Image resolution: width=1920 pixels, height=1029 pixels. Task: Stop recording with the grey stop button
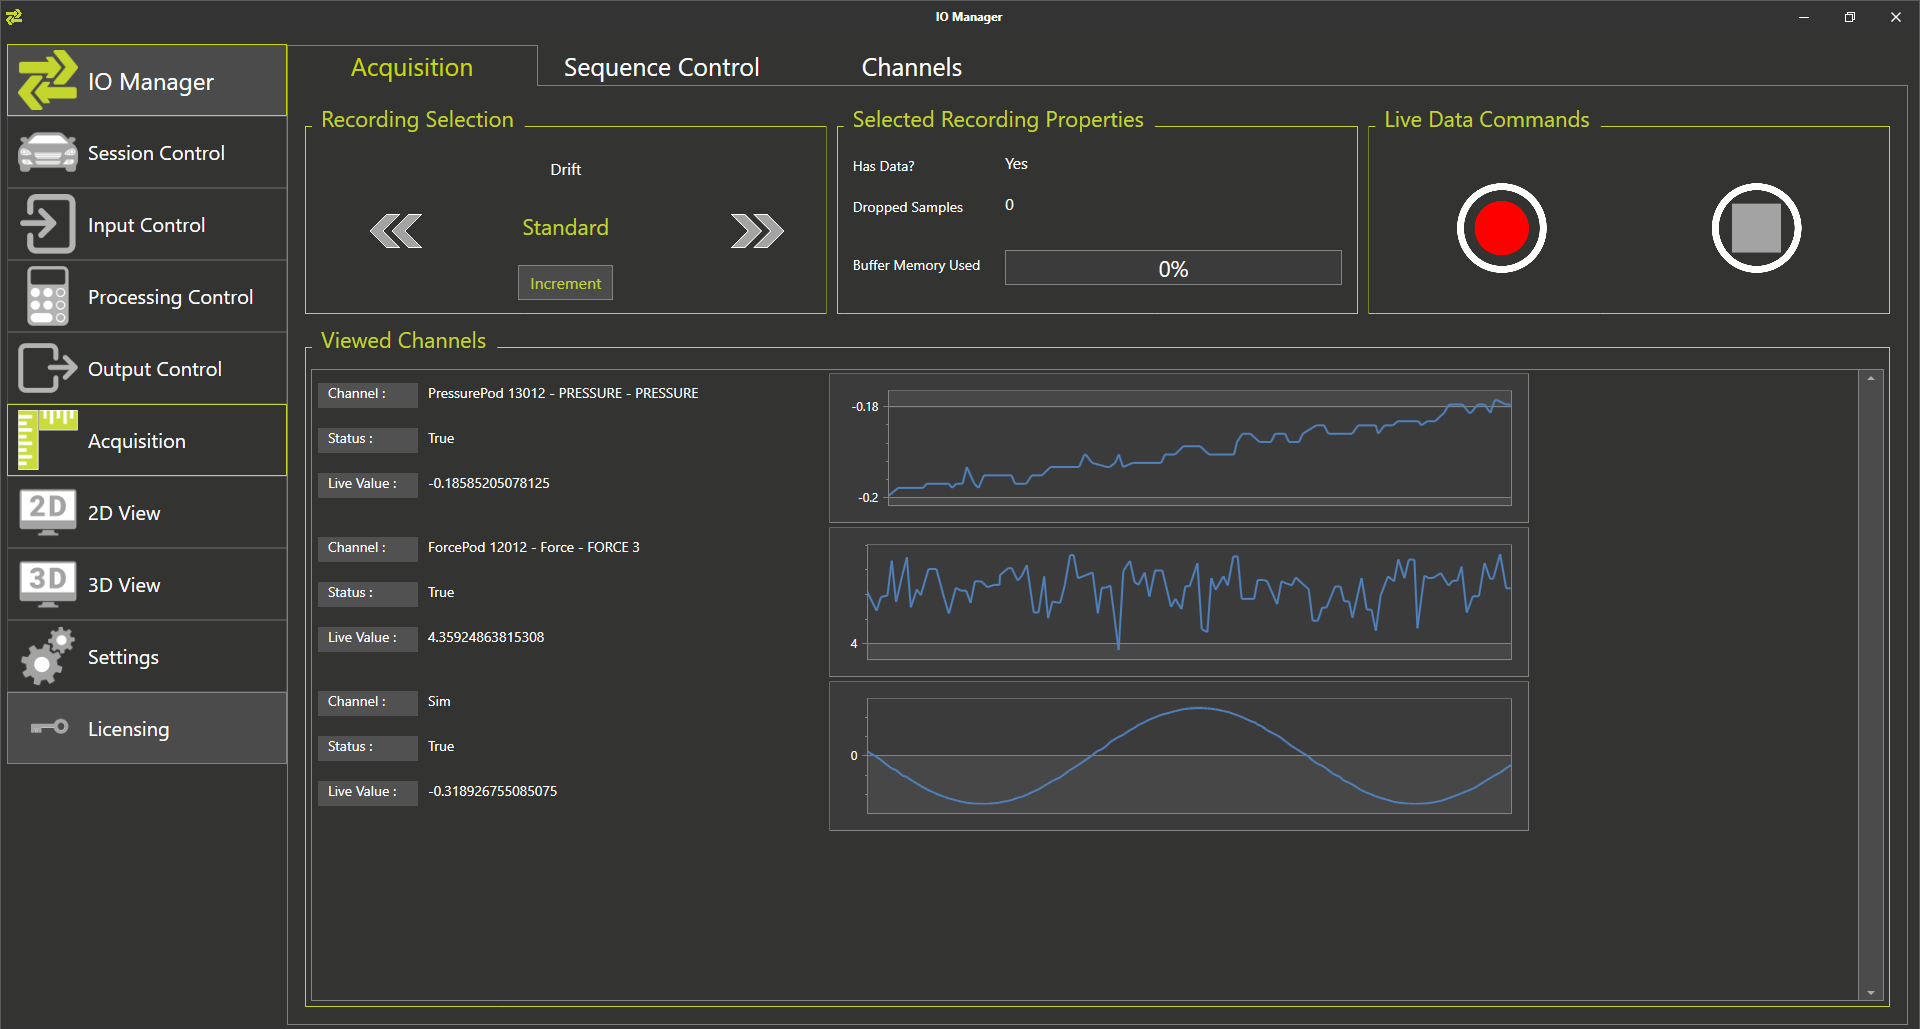coord(1756,228)
